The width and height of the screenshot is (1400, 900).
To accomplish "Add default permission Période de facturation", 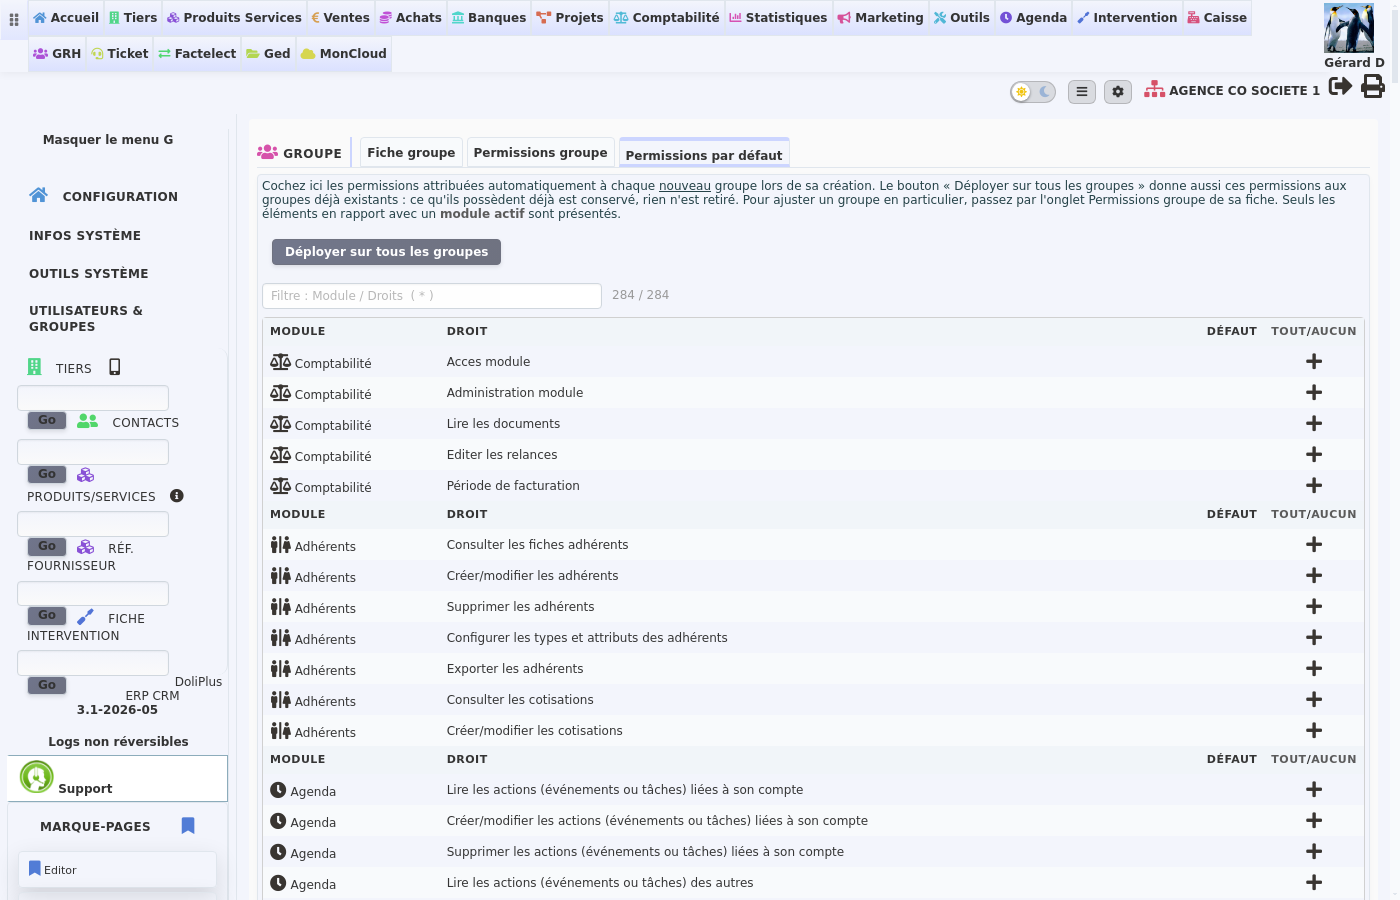I will click(x=1314, y=486).
